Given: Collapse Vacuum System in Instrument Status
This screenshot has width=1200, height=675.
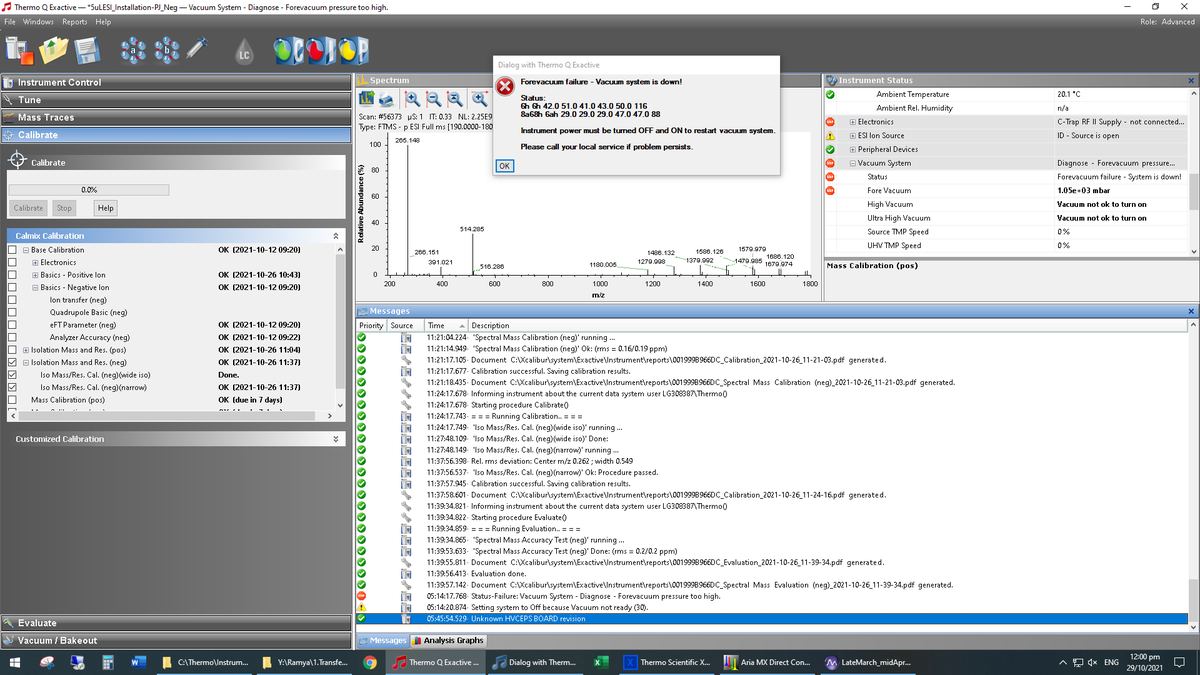Looking at the screenshot, I should [851, 163].
